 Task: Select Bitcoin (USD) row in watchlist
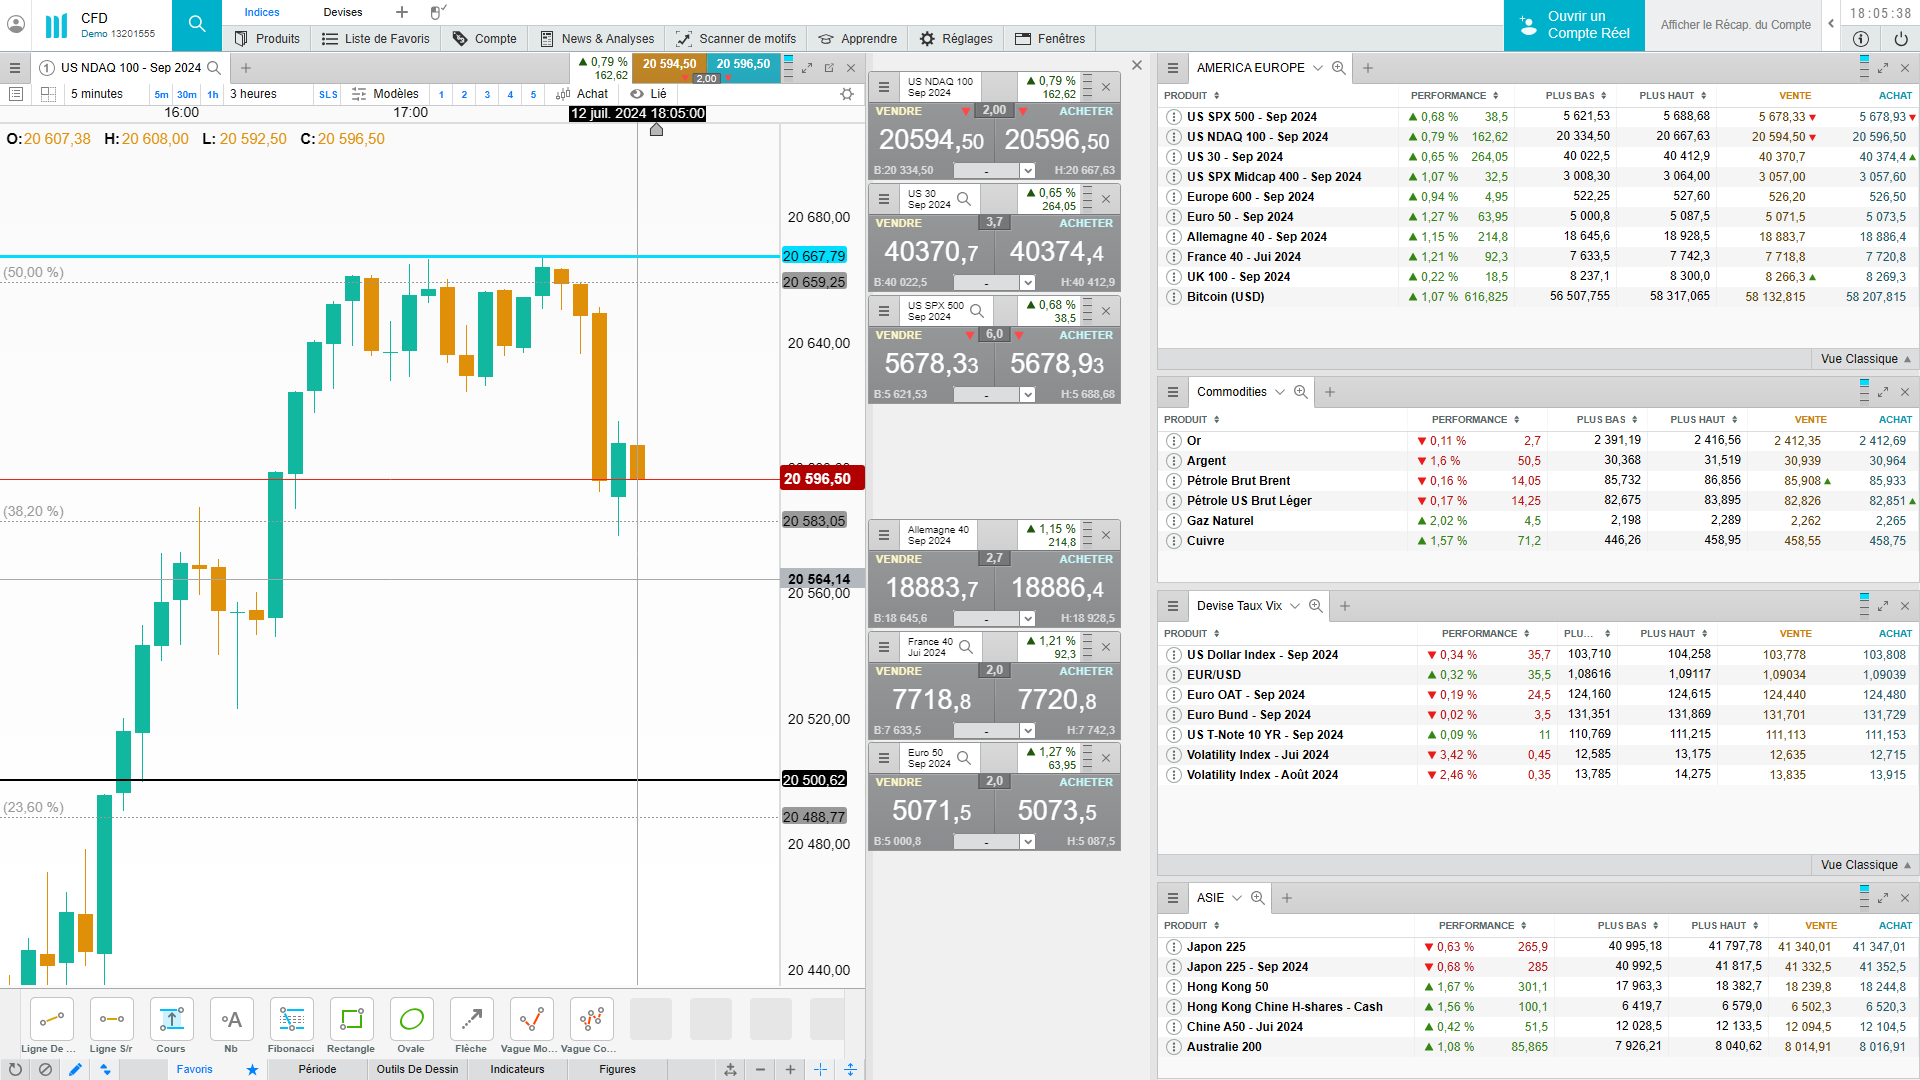point(1225,297)
